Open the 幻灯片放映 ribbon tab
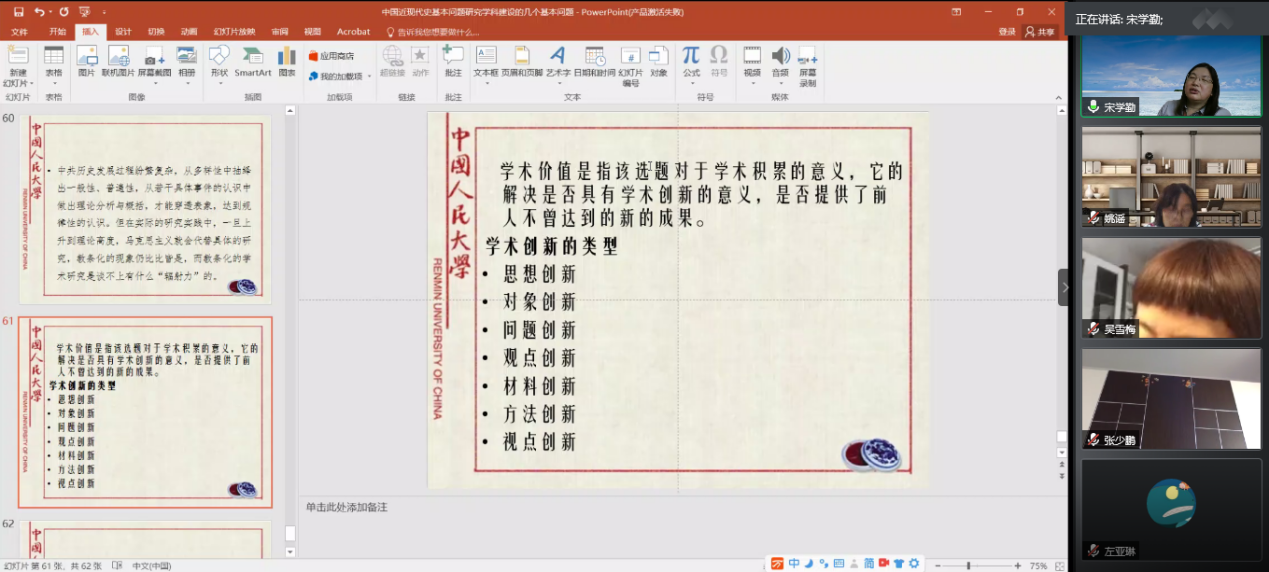This screenshot has width=1269, height=572. (x=234, y=32)
